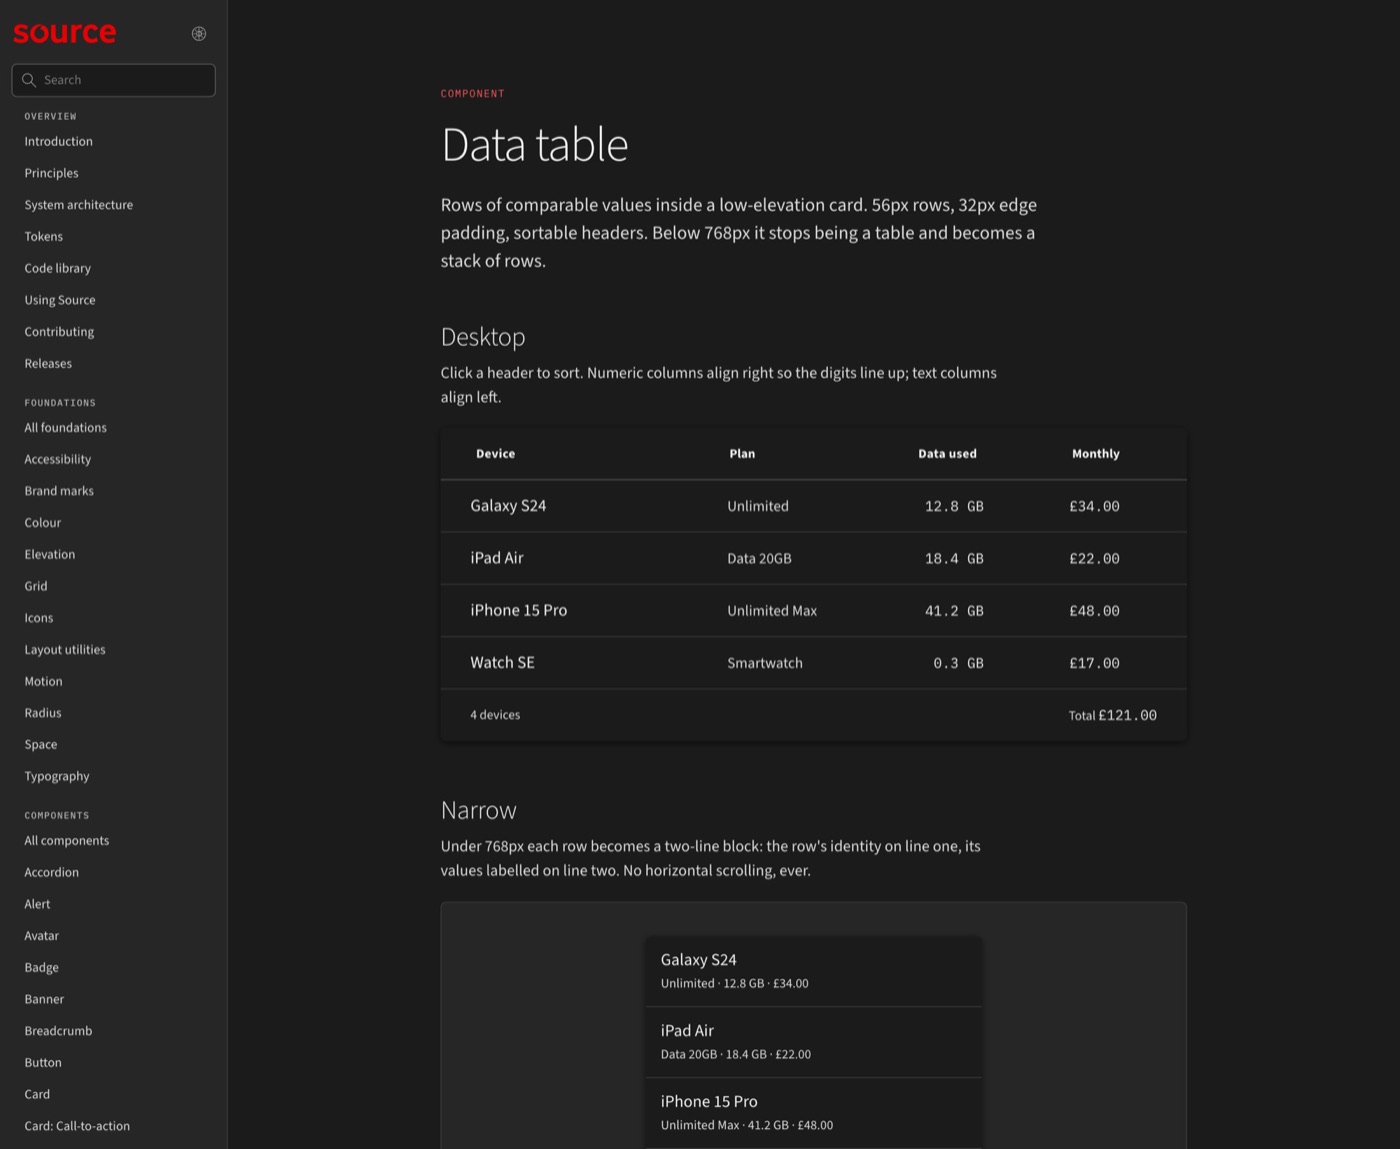Open the Icons foundation page
The height and width of the screenshot is (1149, 1400).
click(39, 618)
